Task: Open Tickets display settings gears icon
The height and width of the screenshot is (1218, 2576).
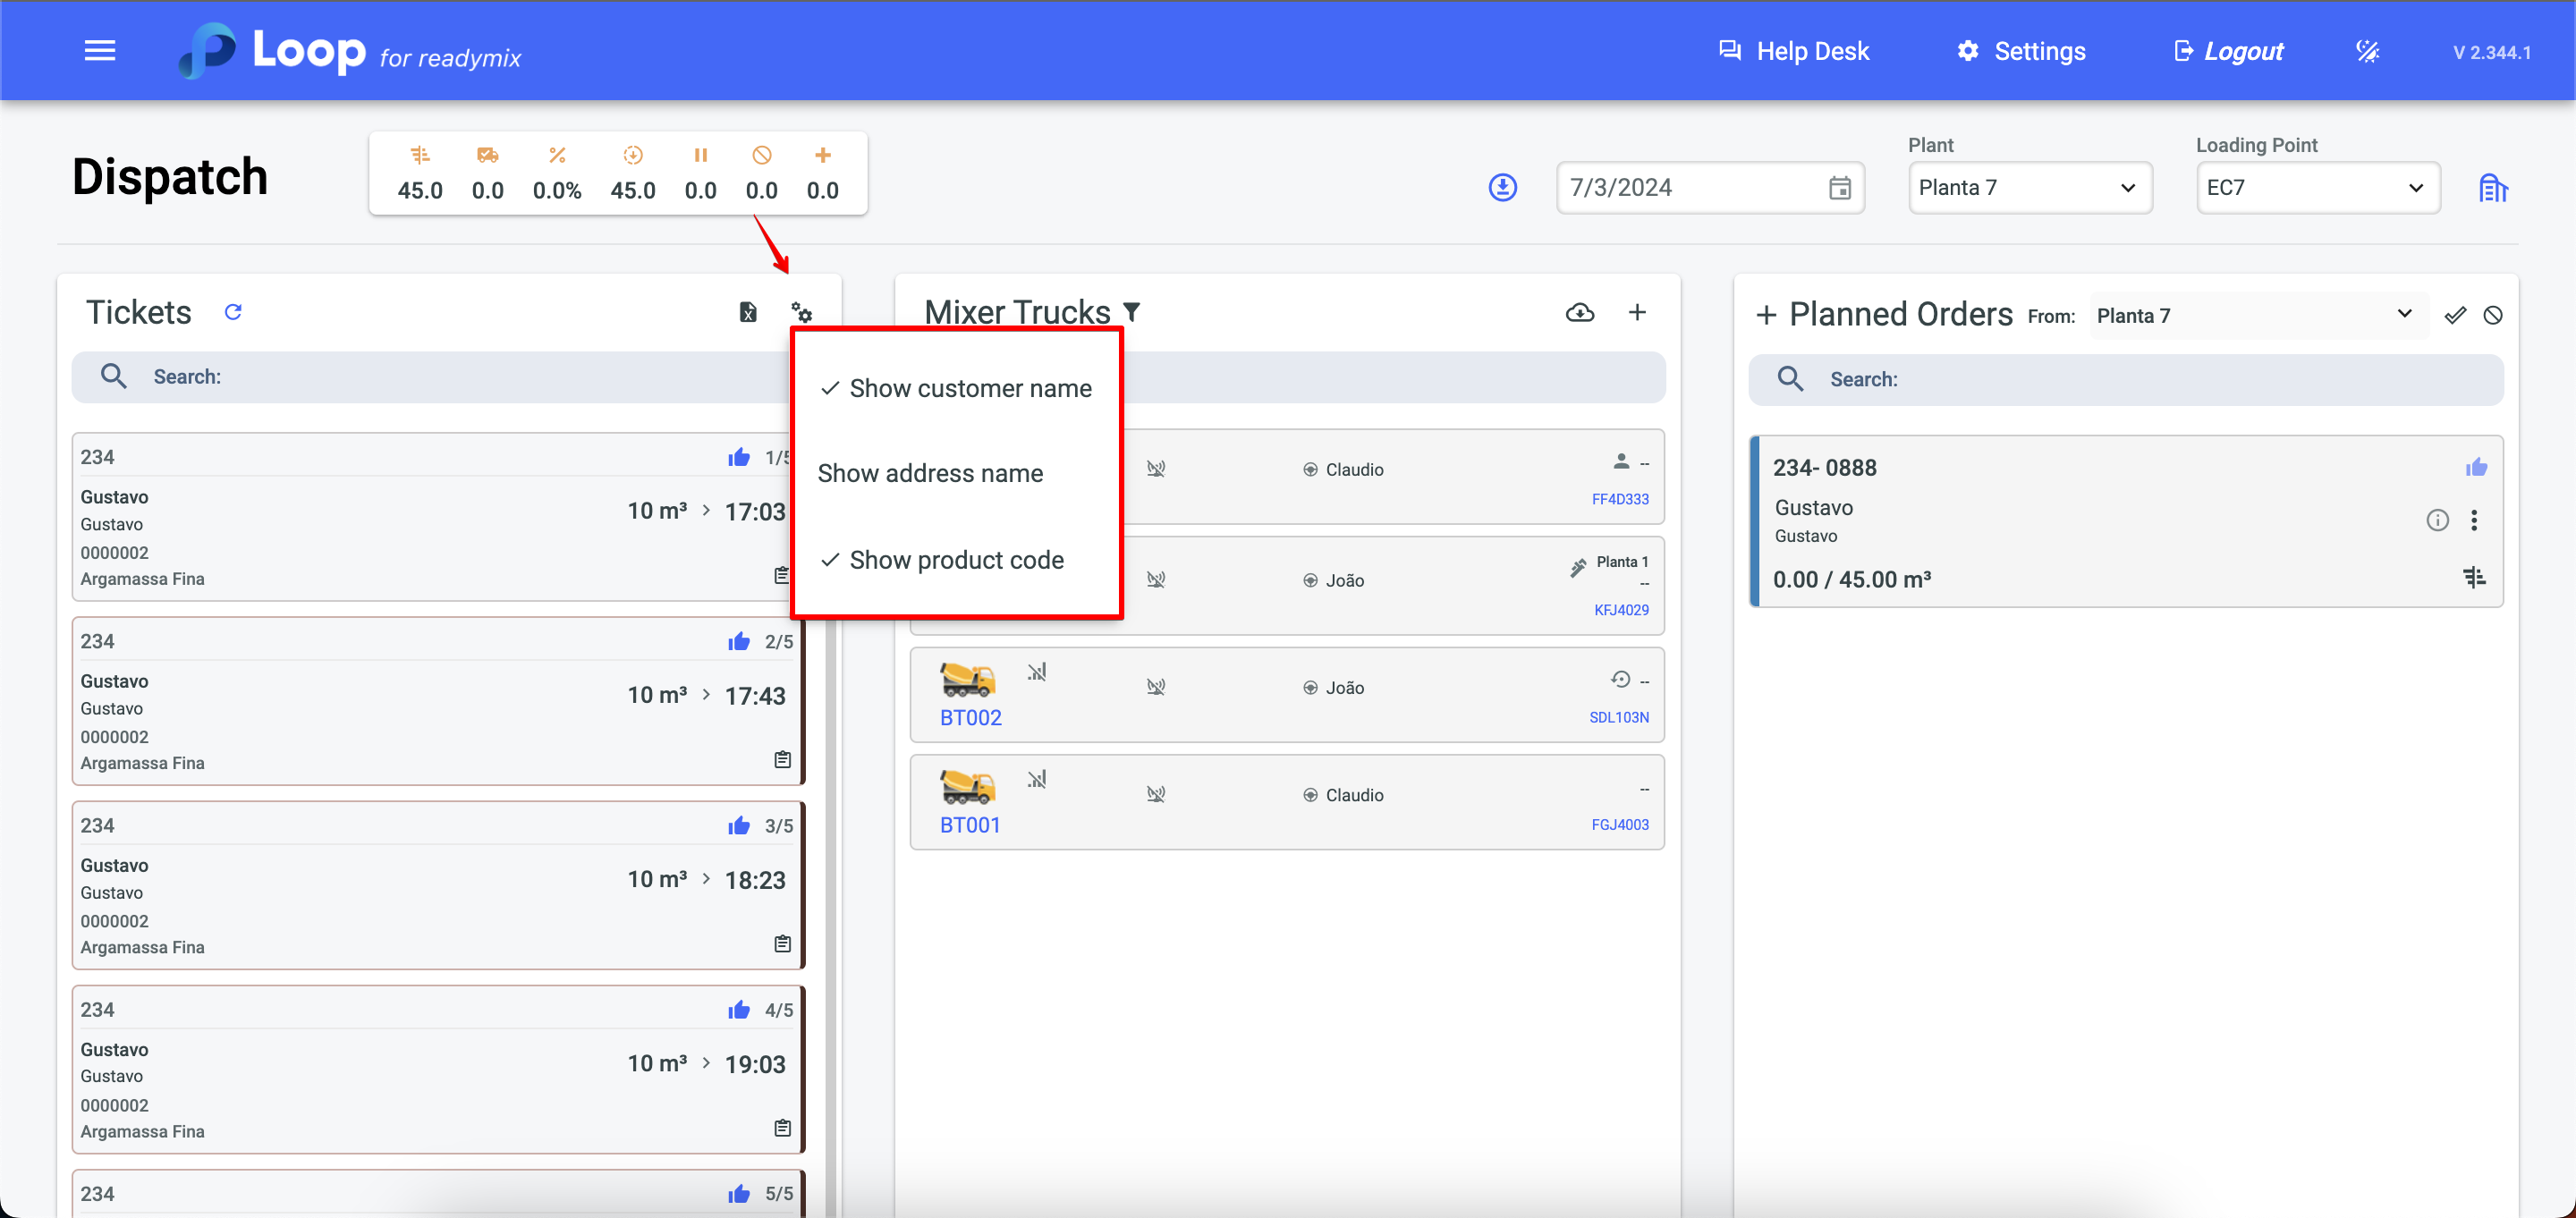Action: tap(801, 312)
